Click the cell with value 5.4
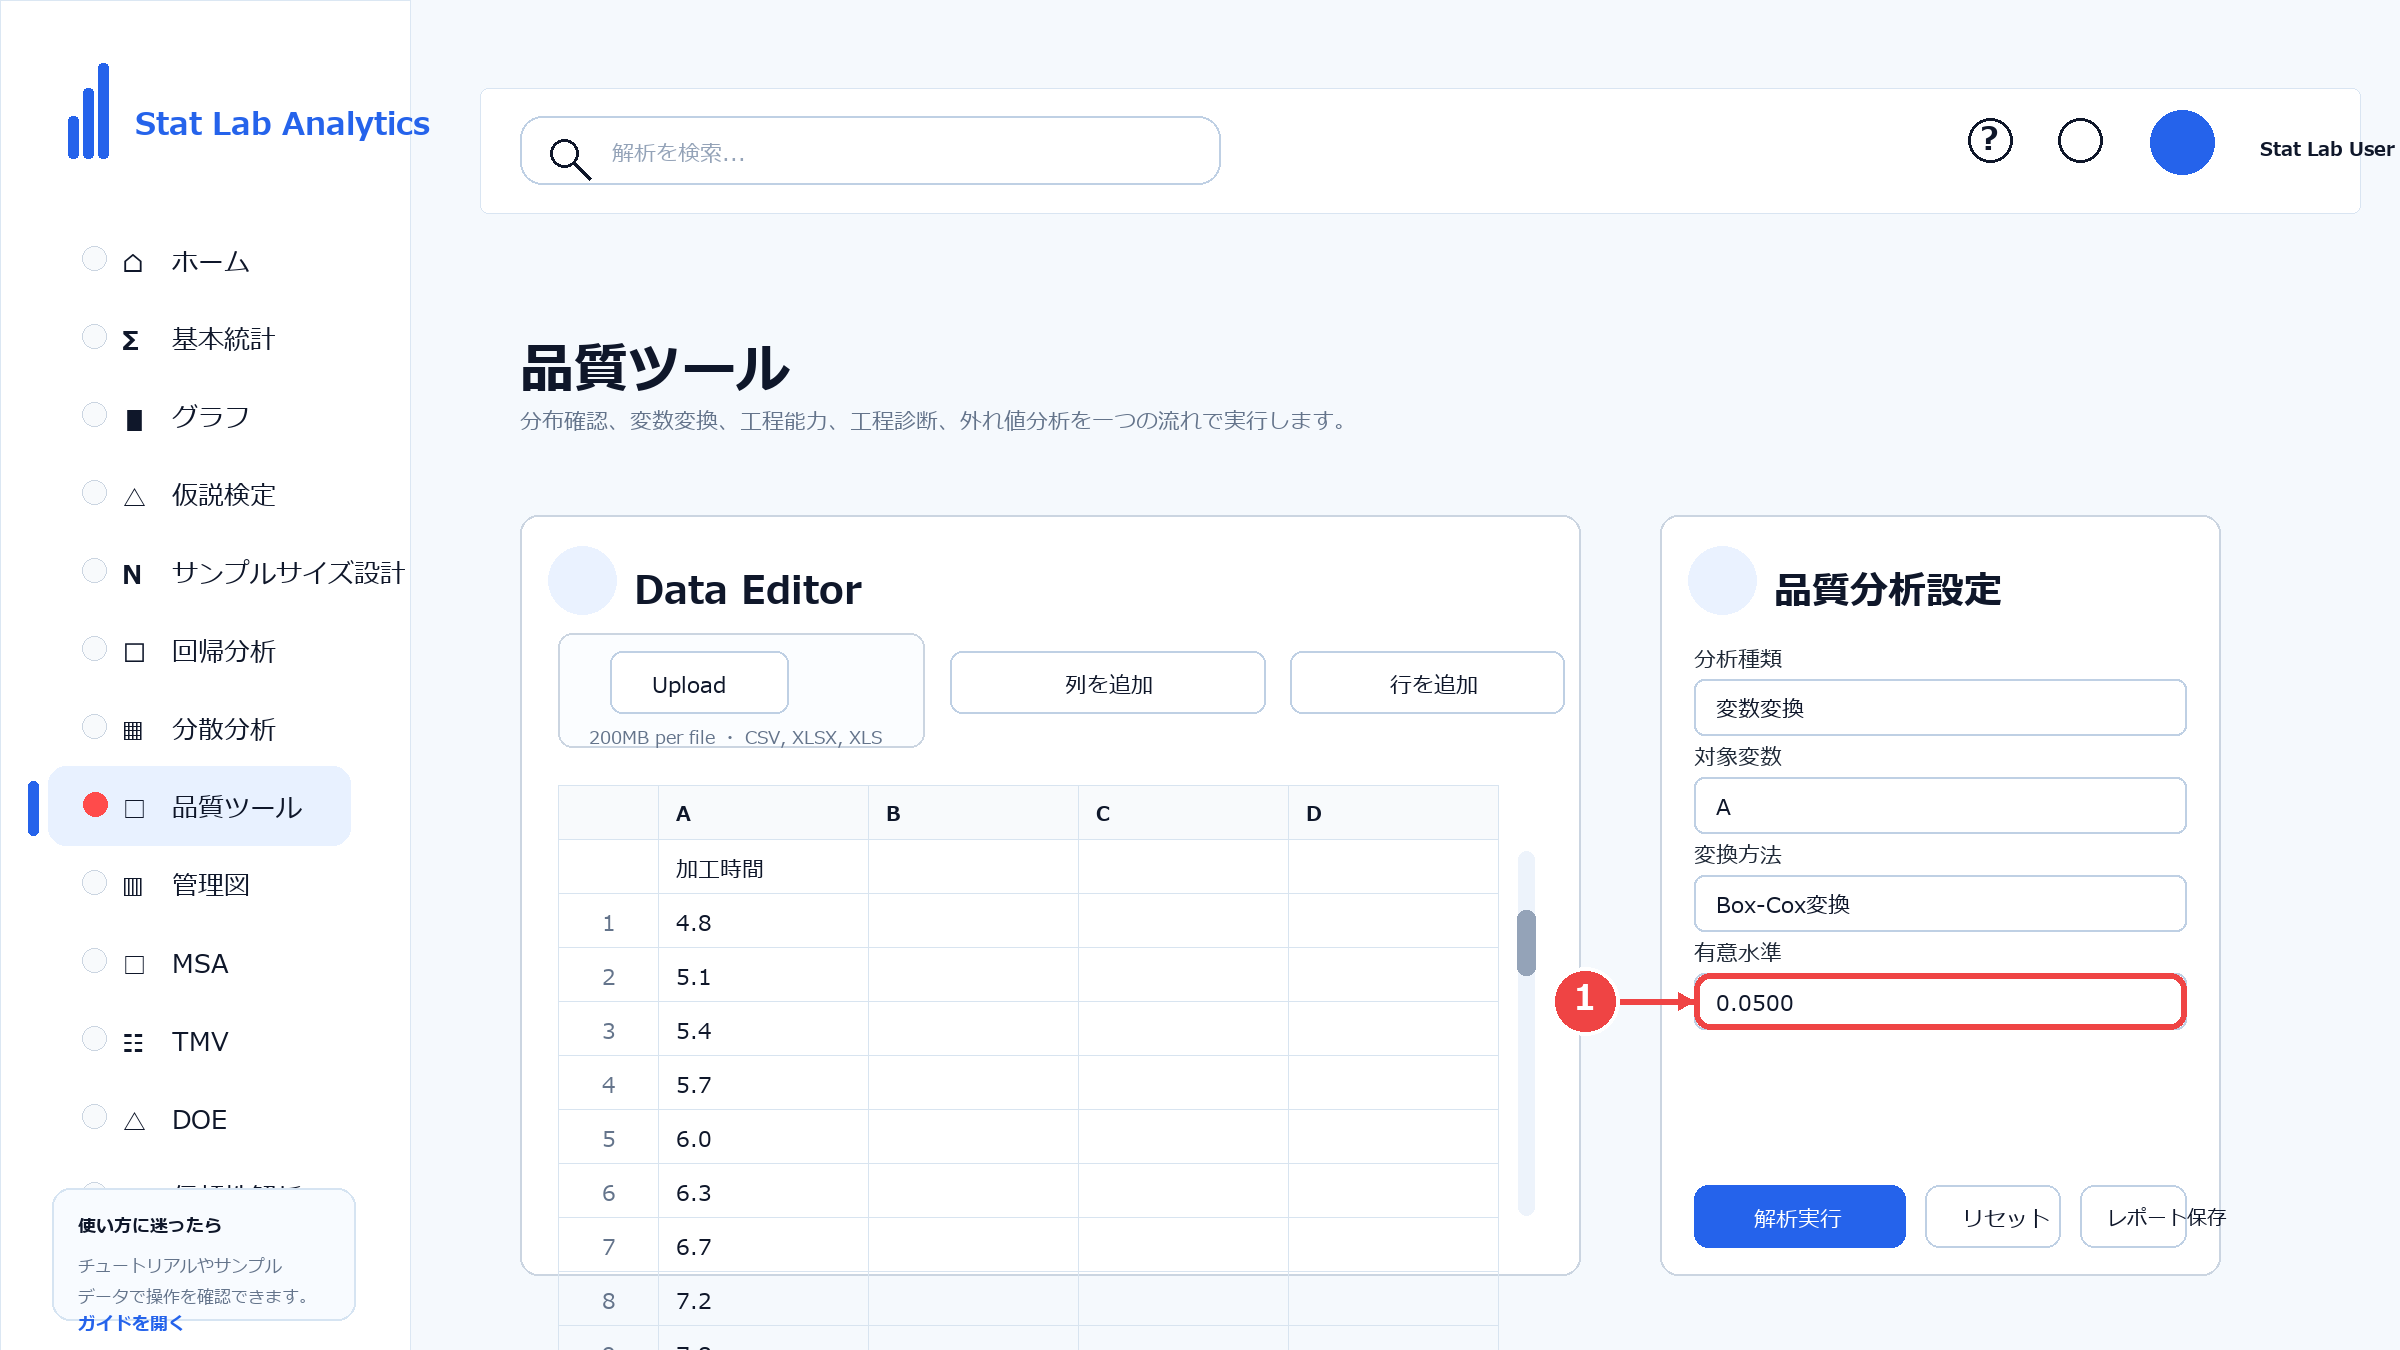Image resolution: width=2400 pixels, height=1350 pixels. pos(763,1029)
